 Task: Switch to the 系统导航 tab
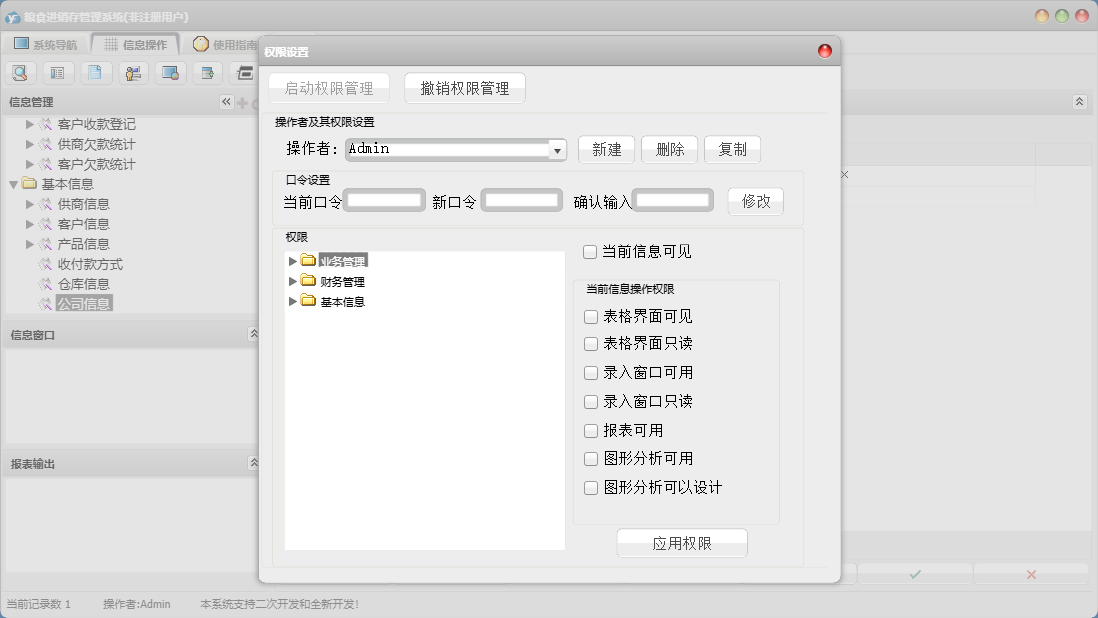(46, 44)
